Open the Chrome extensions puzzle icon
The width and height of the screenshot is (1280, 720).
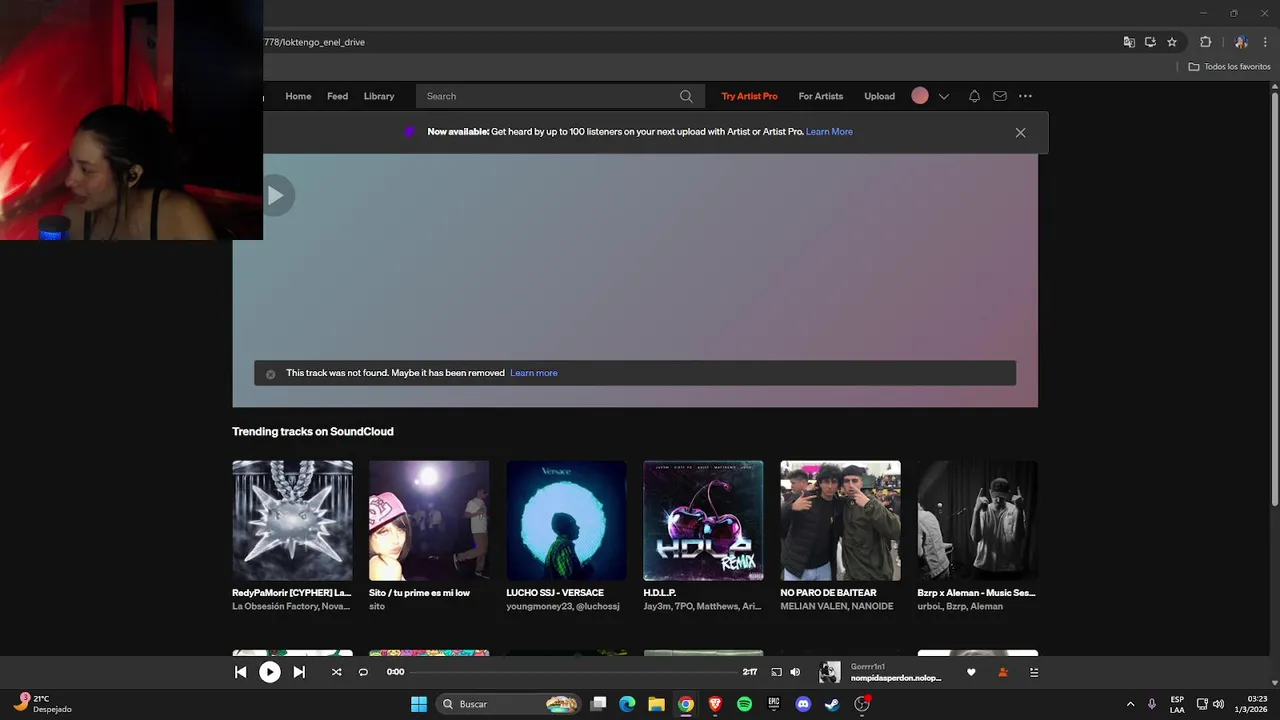click(x=1205, y=42)
